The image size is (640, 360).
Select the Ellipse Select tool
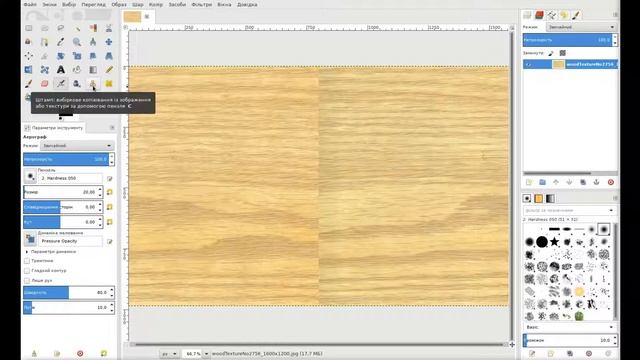coord(44,28)
